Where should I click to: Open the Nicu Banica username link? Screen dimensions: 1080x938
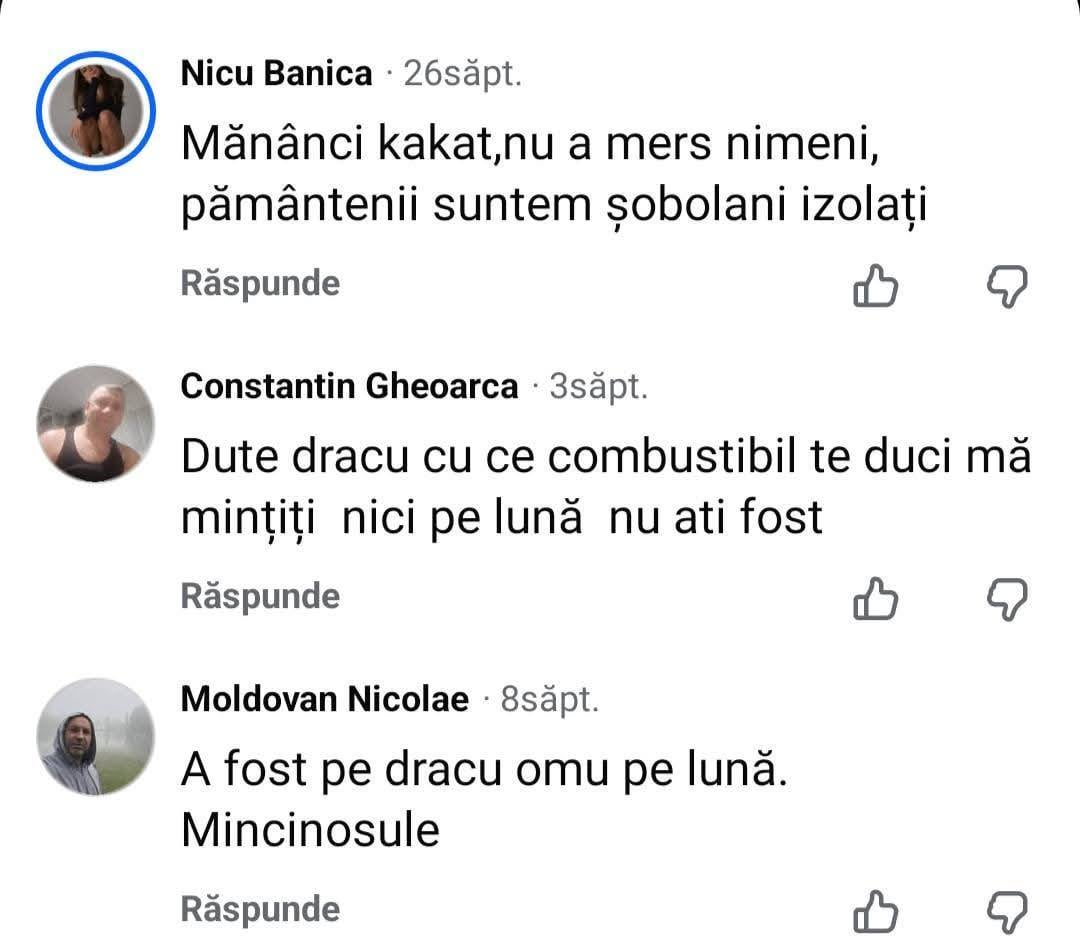(276, 74)
